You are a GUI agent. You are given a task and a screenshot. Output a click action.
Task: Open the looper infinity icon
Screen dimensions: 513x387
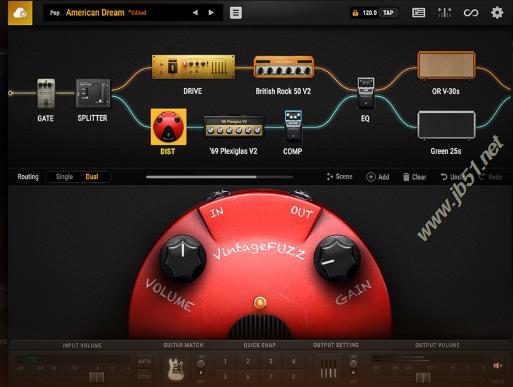pos(471,13)
